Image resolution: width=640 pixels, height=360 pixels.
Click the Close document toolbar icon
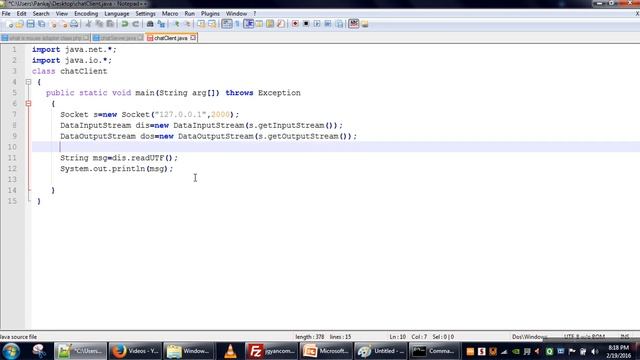tap(53, 24)
